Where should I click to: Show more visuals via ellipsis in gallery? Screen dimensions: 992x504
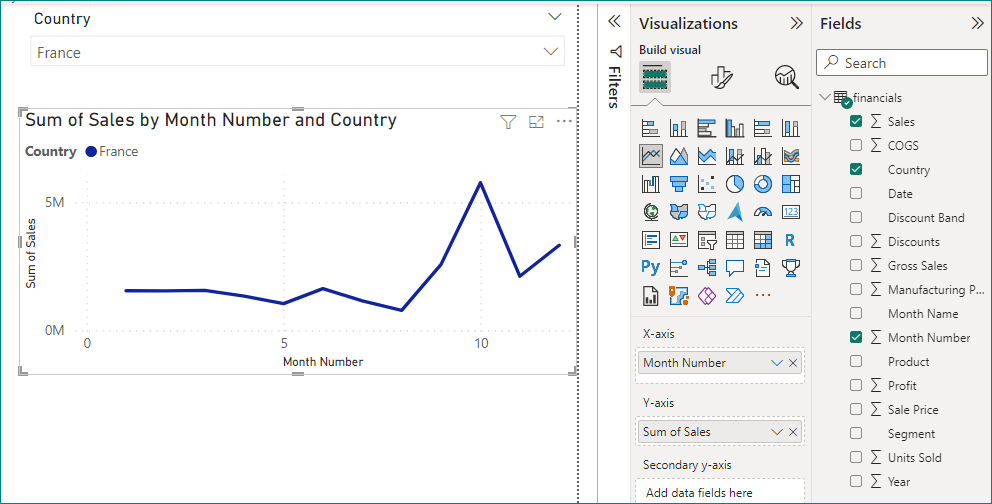(x=763, y=295)
